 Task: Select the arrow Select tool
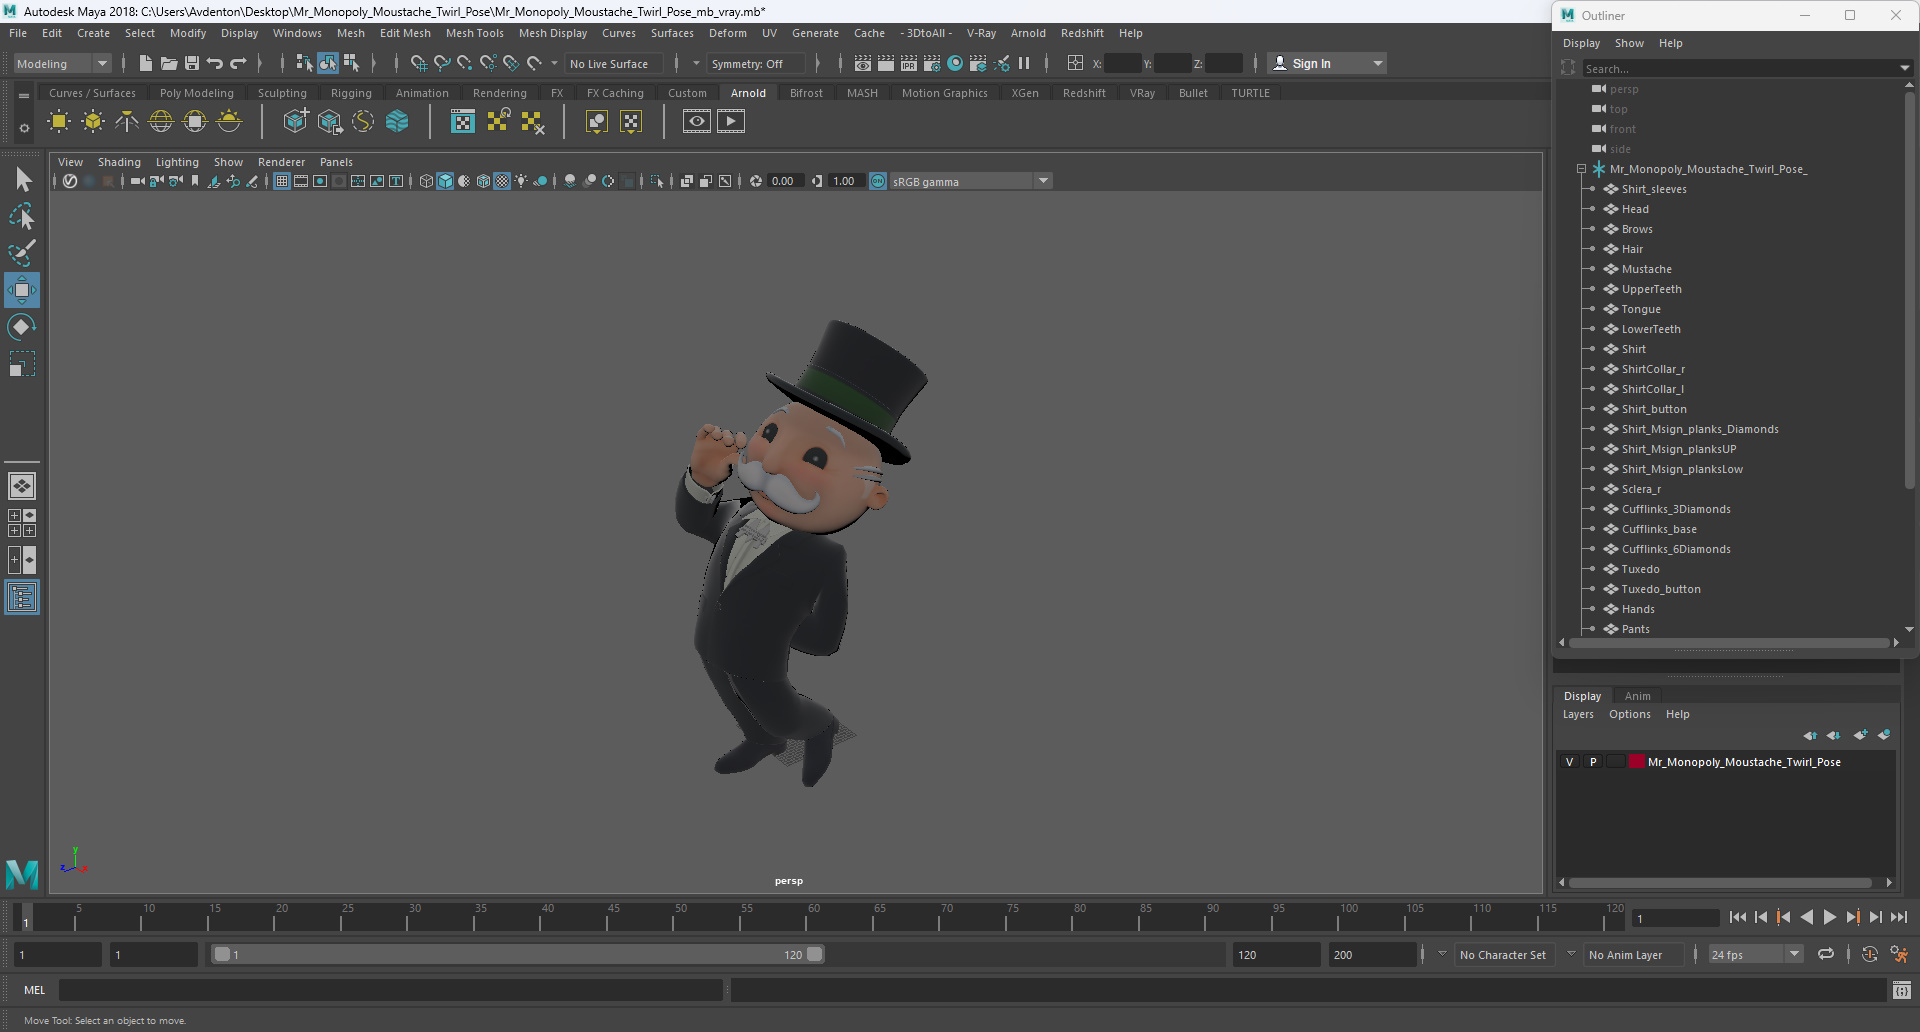tap(22, 179)
